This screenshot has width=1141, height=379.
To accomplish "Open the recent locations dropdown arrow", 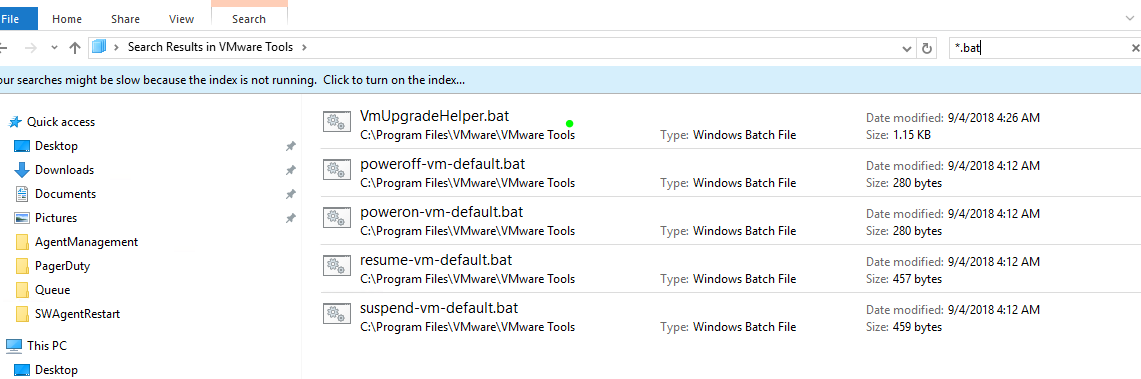I will pos(54,48).
